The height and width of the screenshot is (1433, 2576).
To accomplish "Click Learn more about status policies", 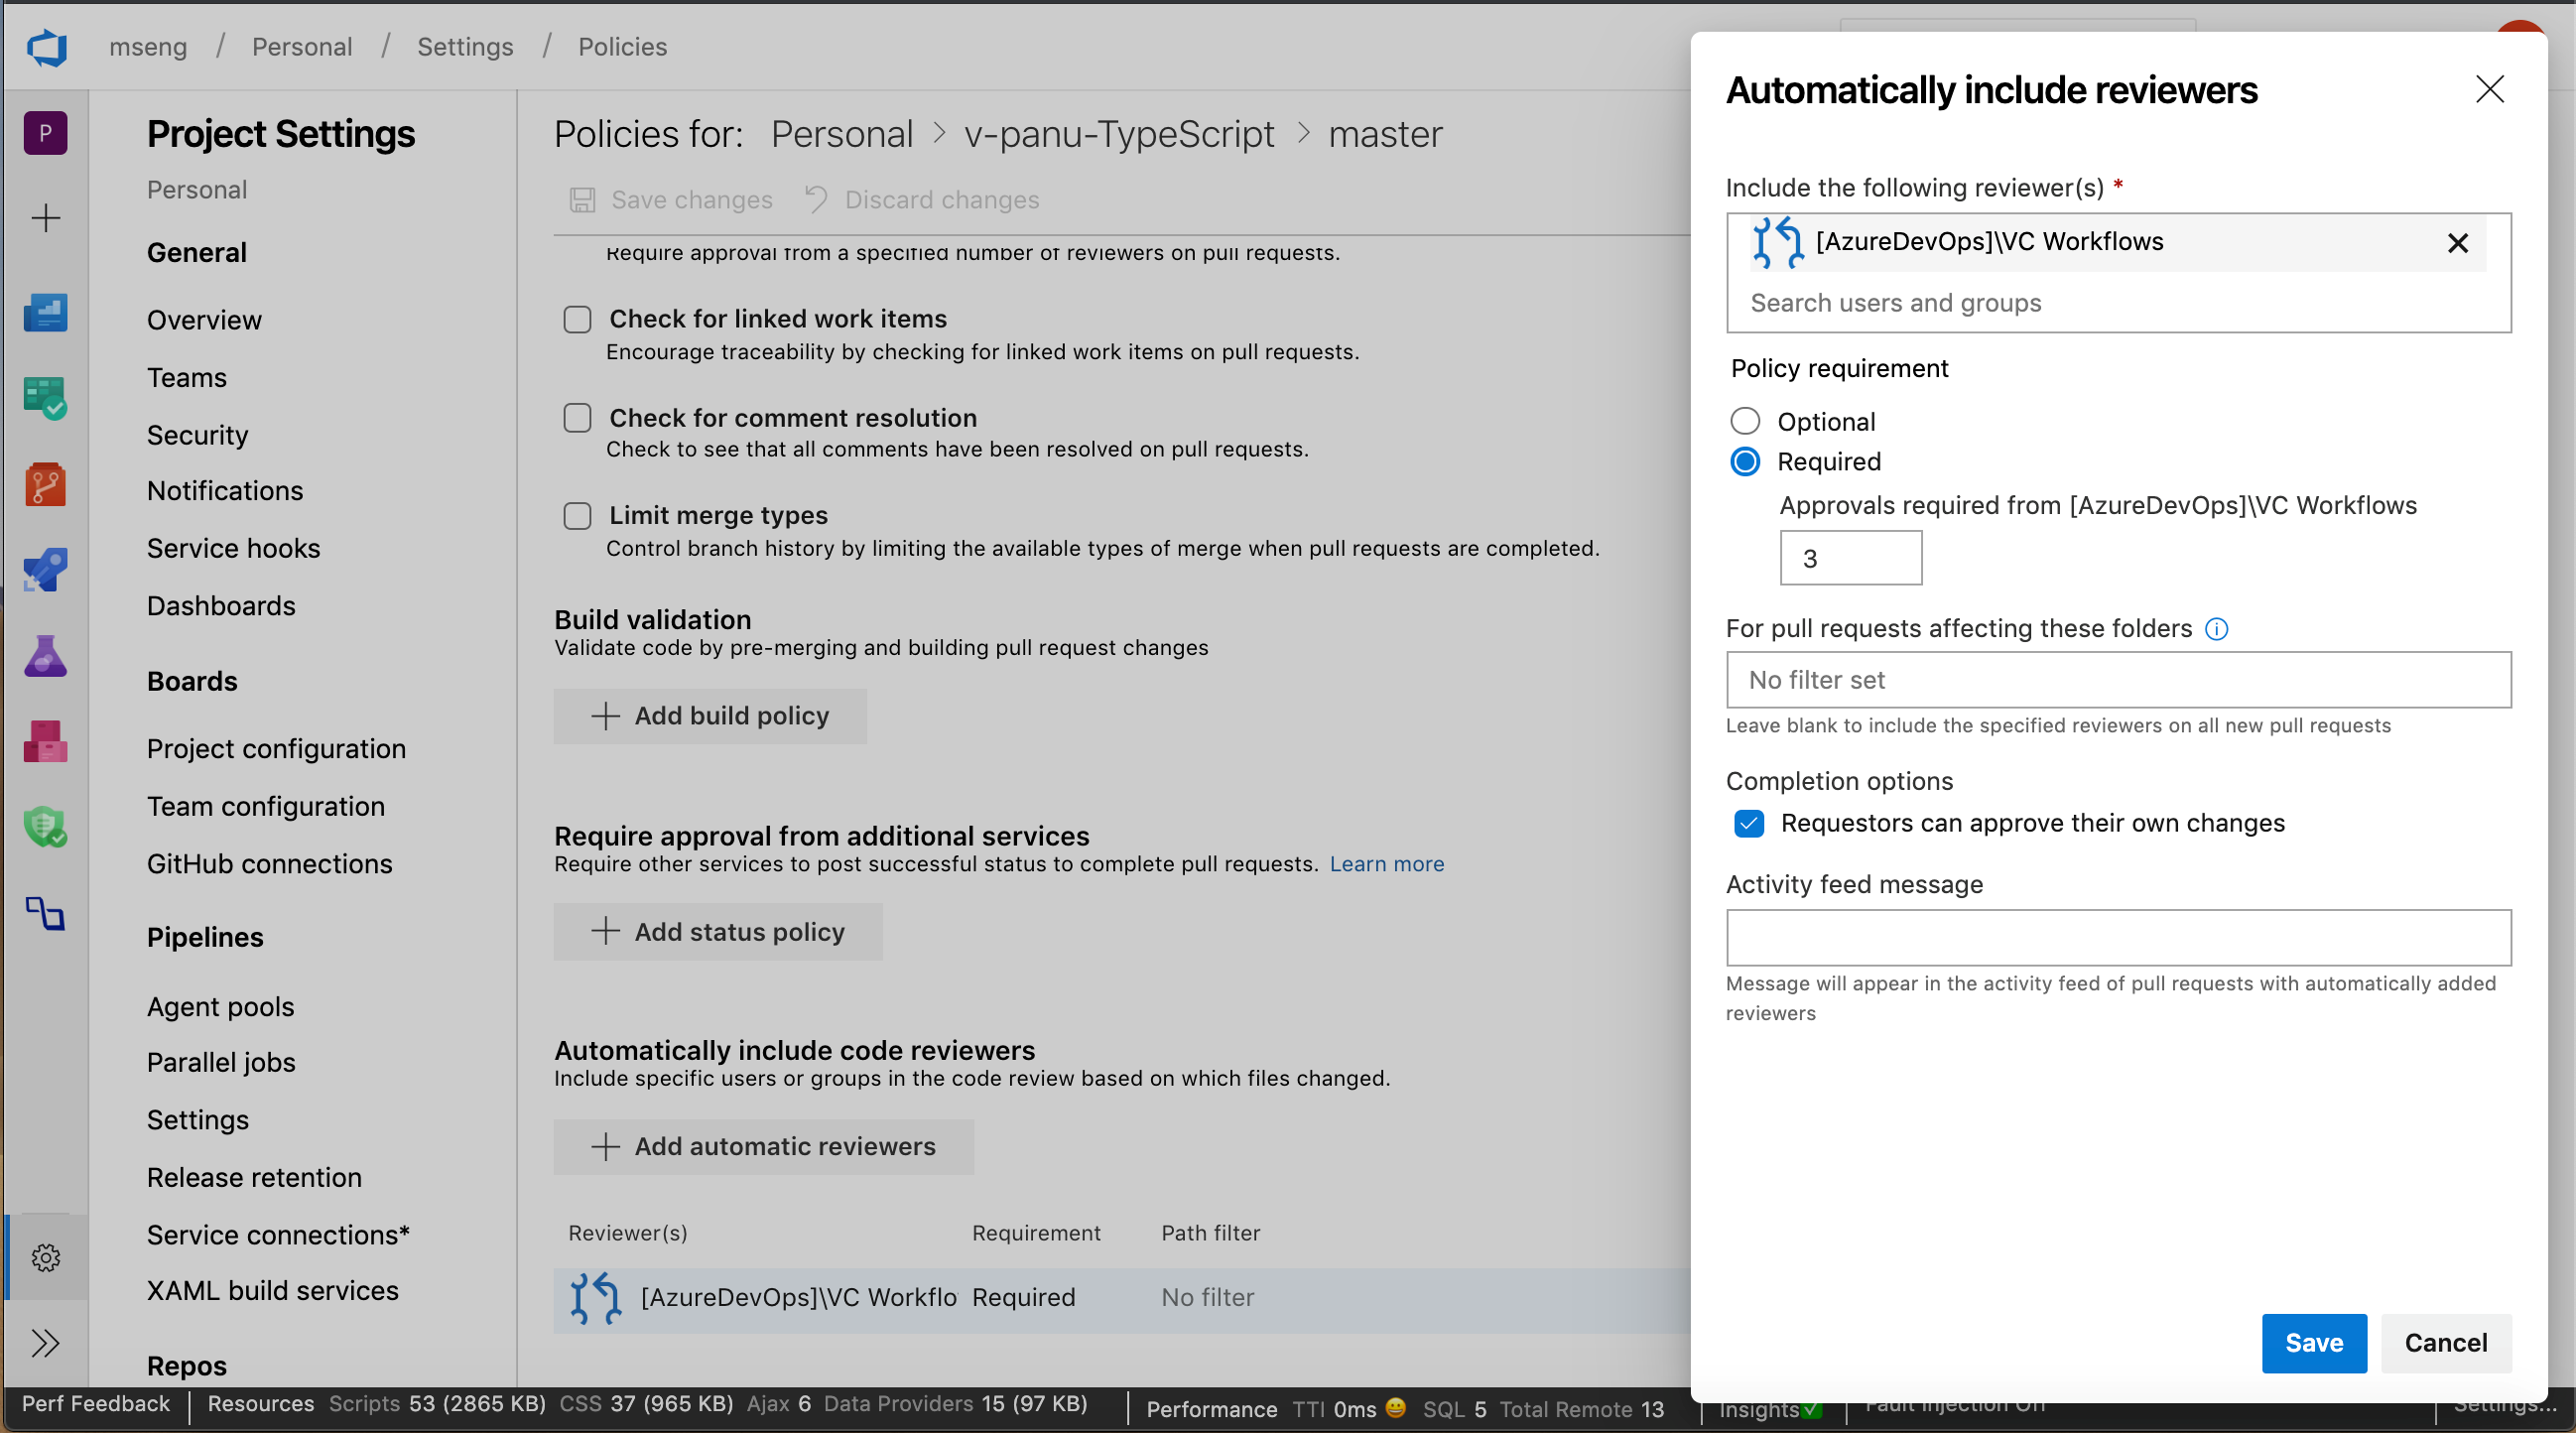I will 1390,863.
